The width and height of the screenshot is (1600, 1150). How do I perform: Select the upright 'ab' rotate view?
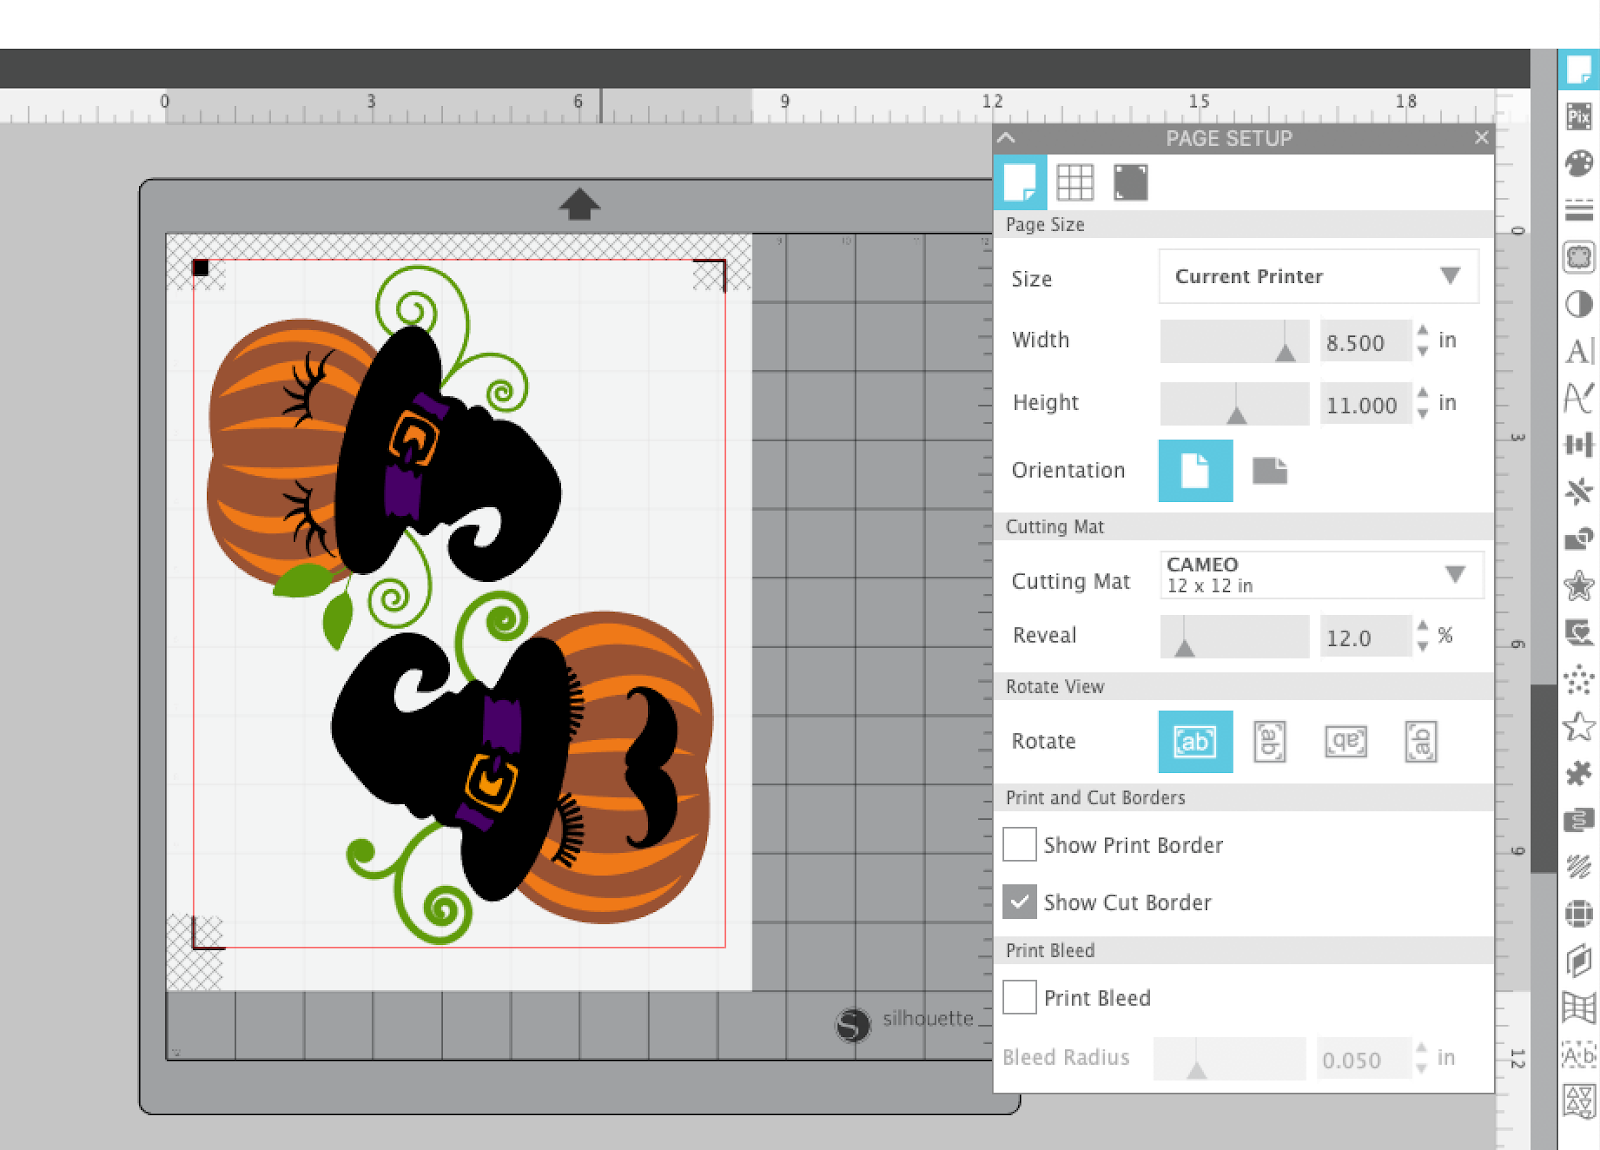(x=1195, y=741)
